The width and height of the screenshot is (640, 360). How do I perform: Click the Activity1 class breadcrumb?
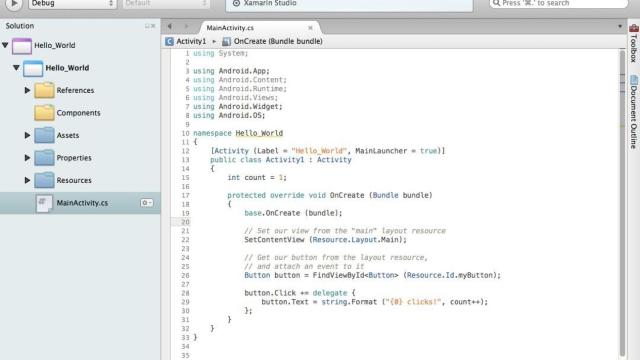pyautogui.click(x=191, y=41)
